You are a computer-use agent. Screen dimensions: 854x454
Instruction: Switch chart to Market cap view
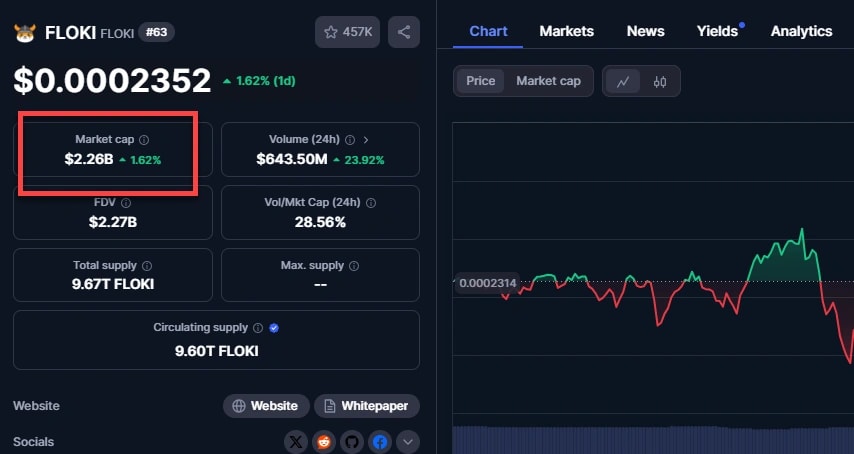point(548,81)
